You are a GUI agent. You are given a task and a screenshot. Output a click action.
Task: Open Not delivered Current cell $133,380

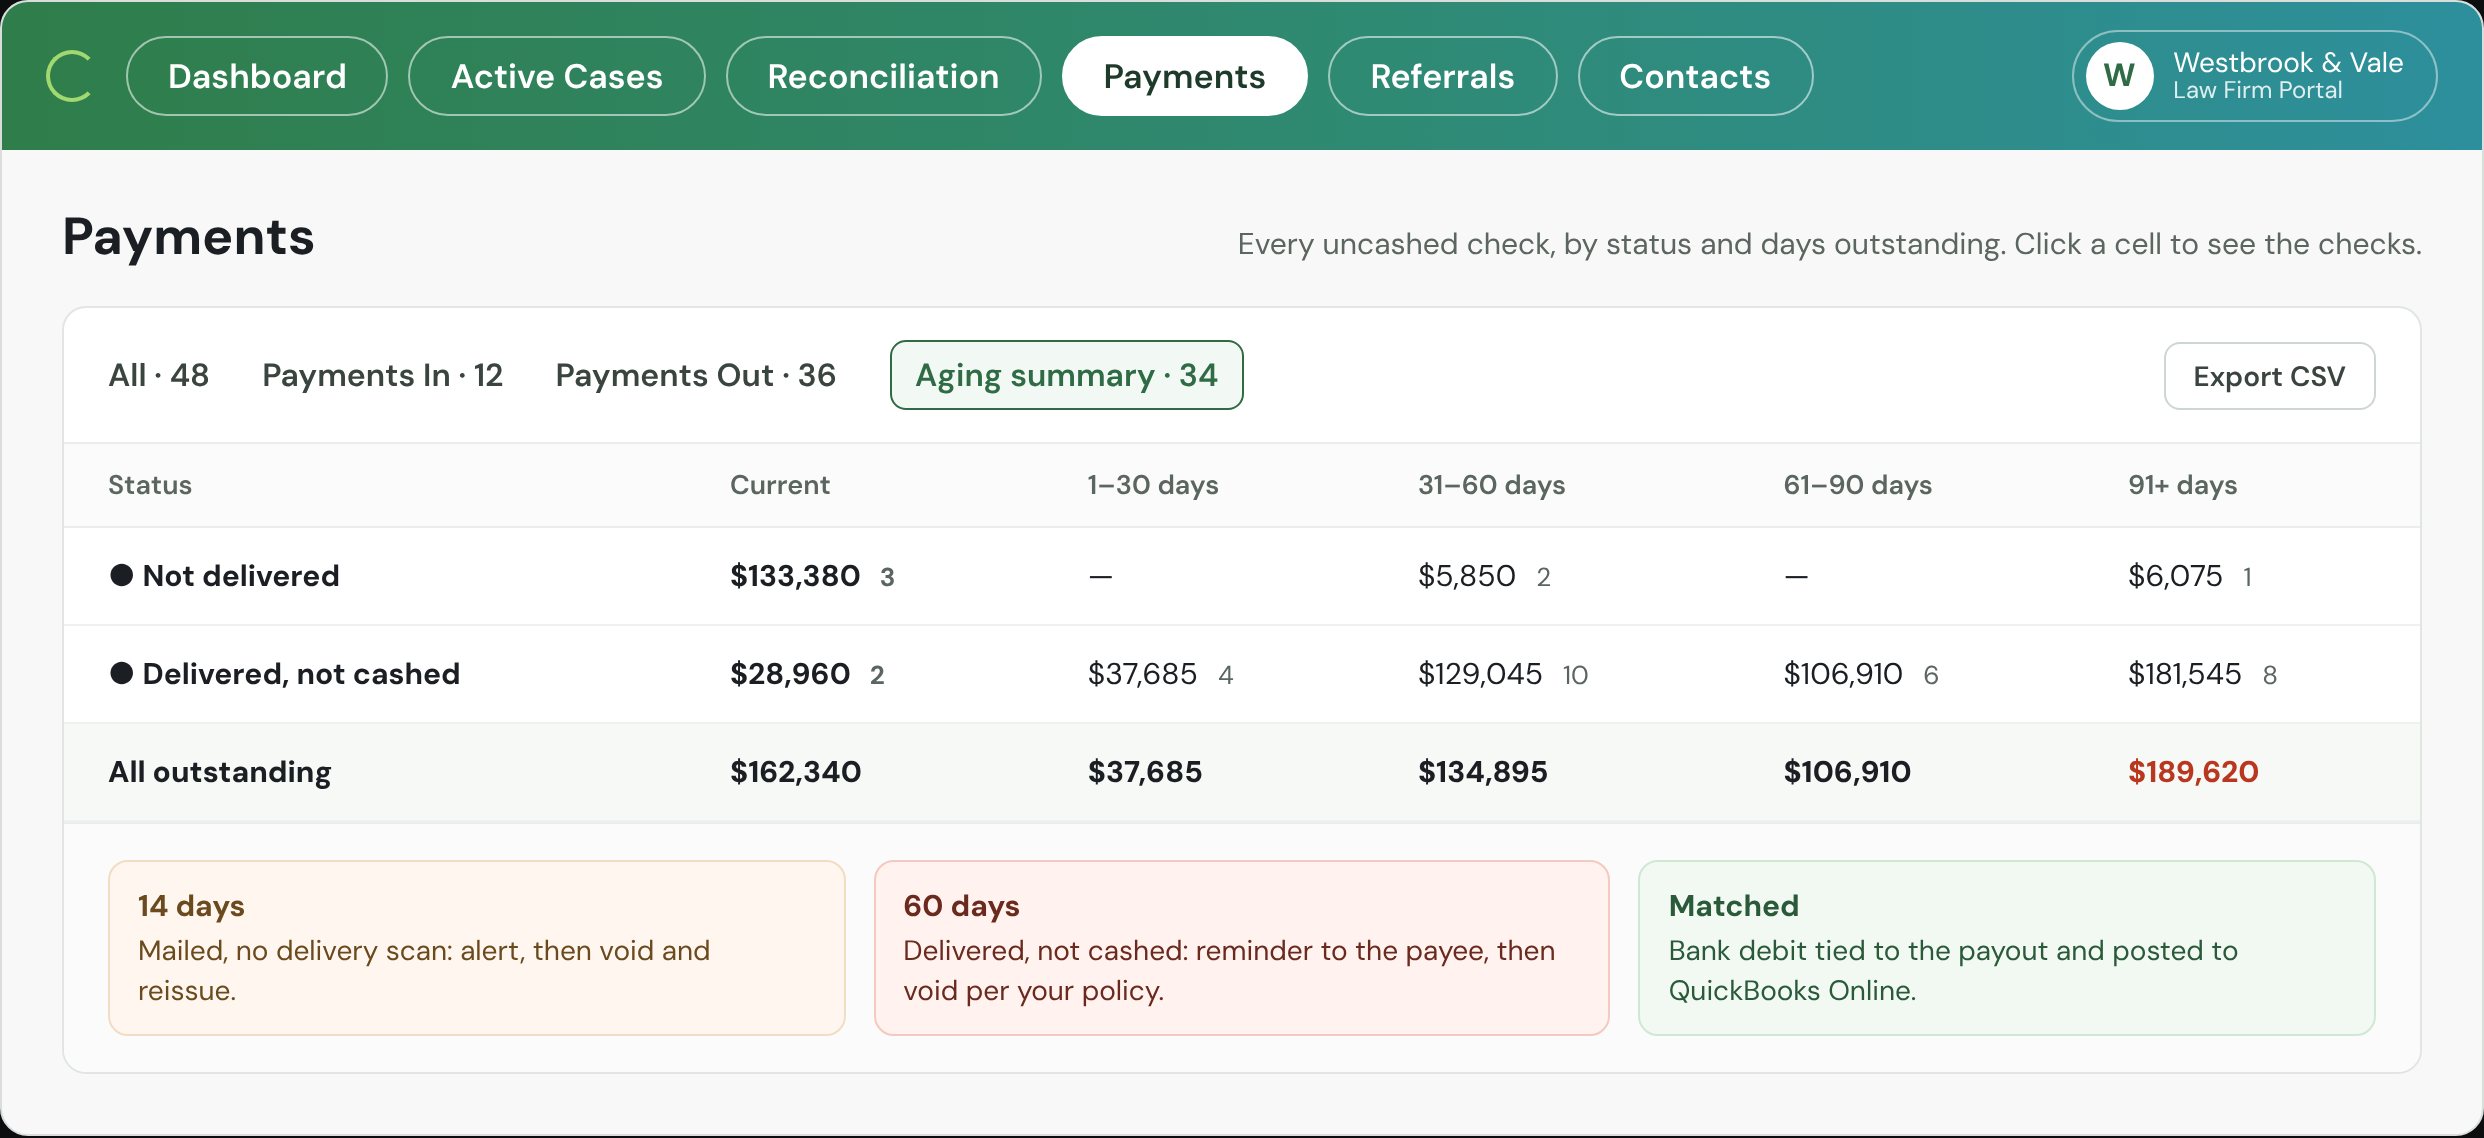tap(812, 576)
